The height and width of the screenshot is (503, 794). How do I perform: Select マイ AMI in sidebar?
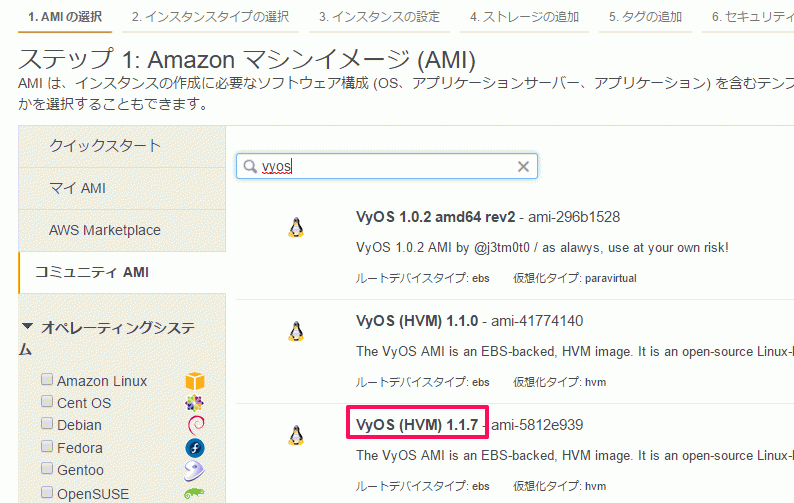122,188
